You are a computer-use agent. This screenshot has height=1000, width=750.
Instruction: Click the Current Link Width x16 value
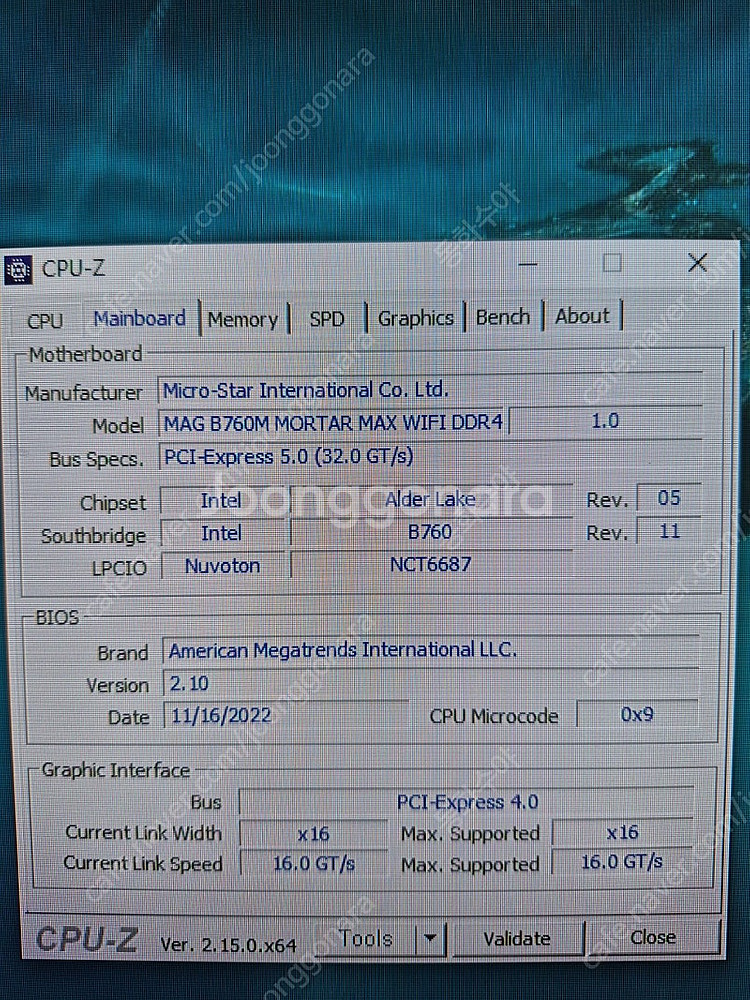pos(313,834)
